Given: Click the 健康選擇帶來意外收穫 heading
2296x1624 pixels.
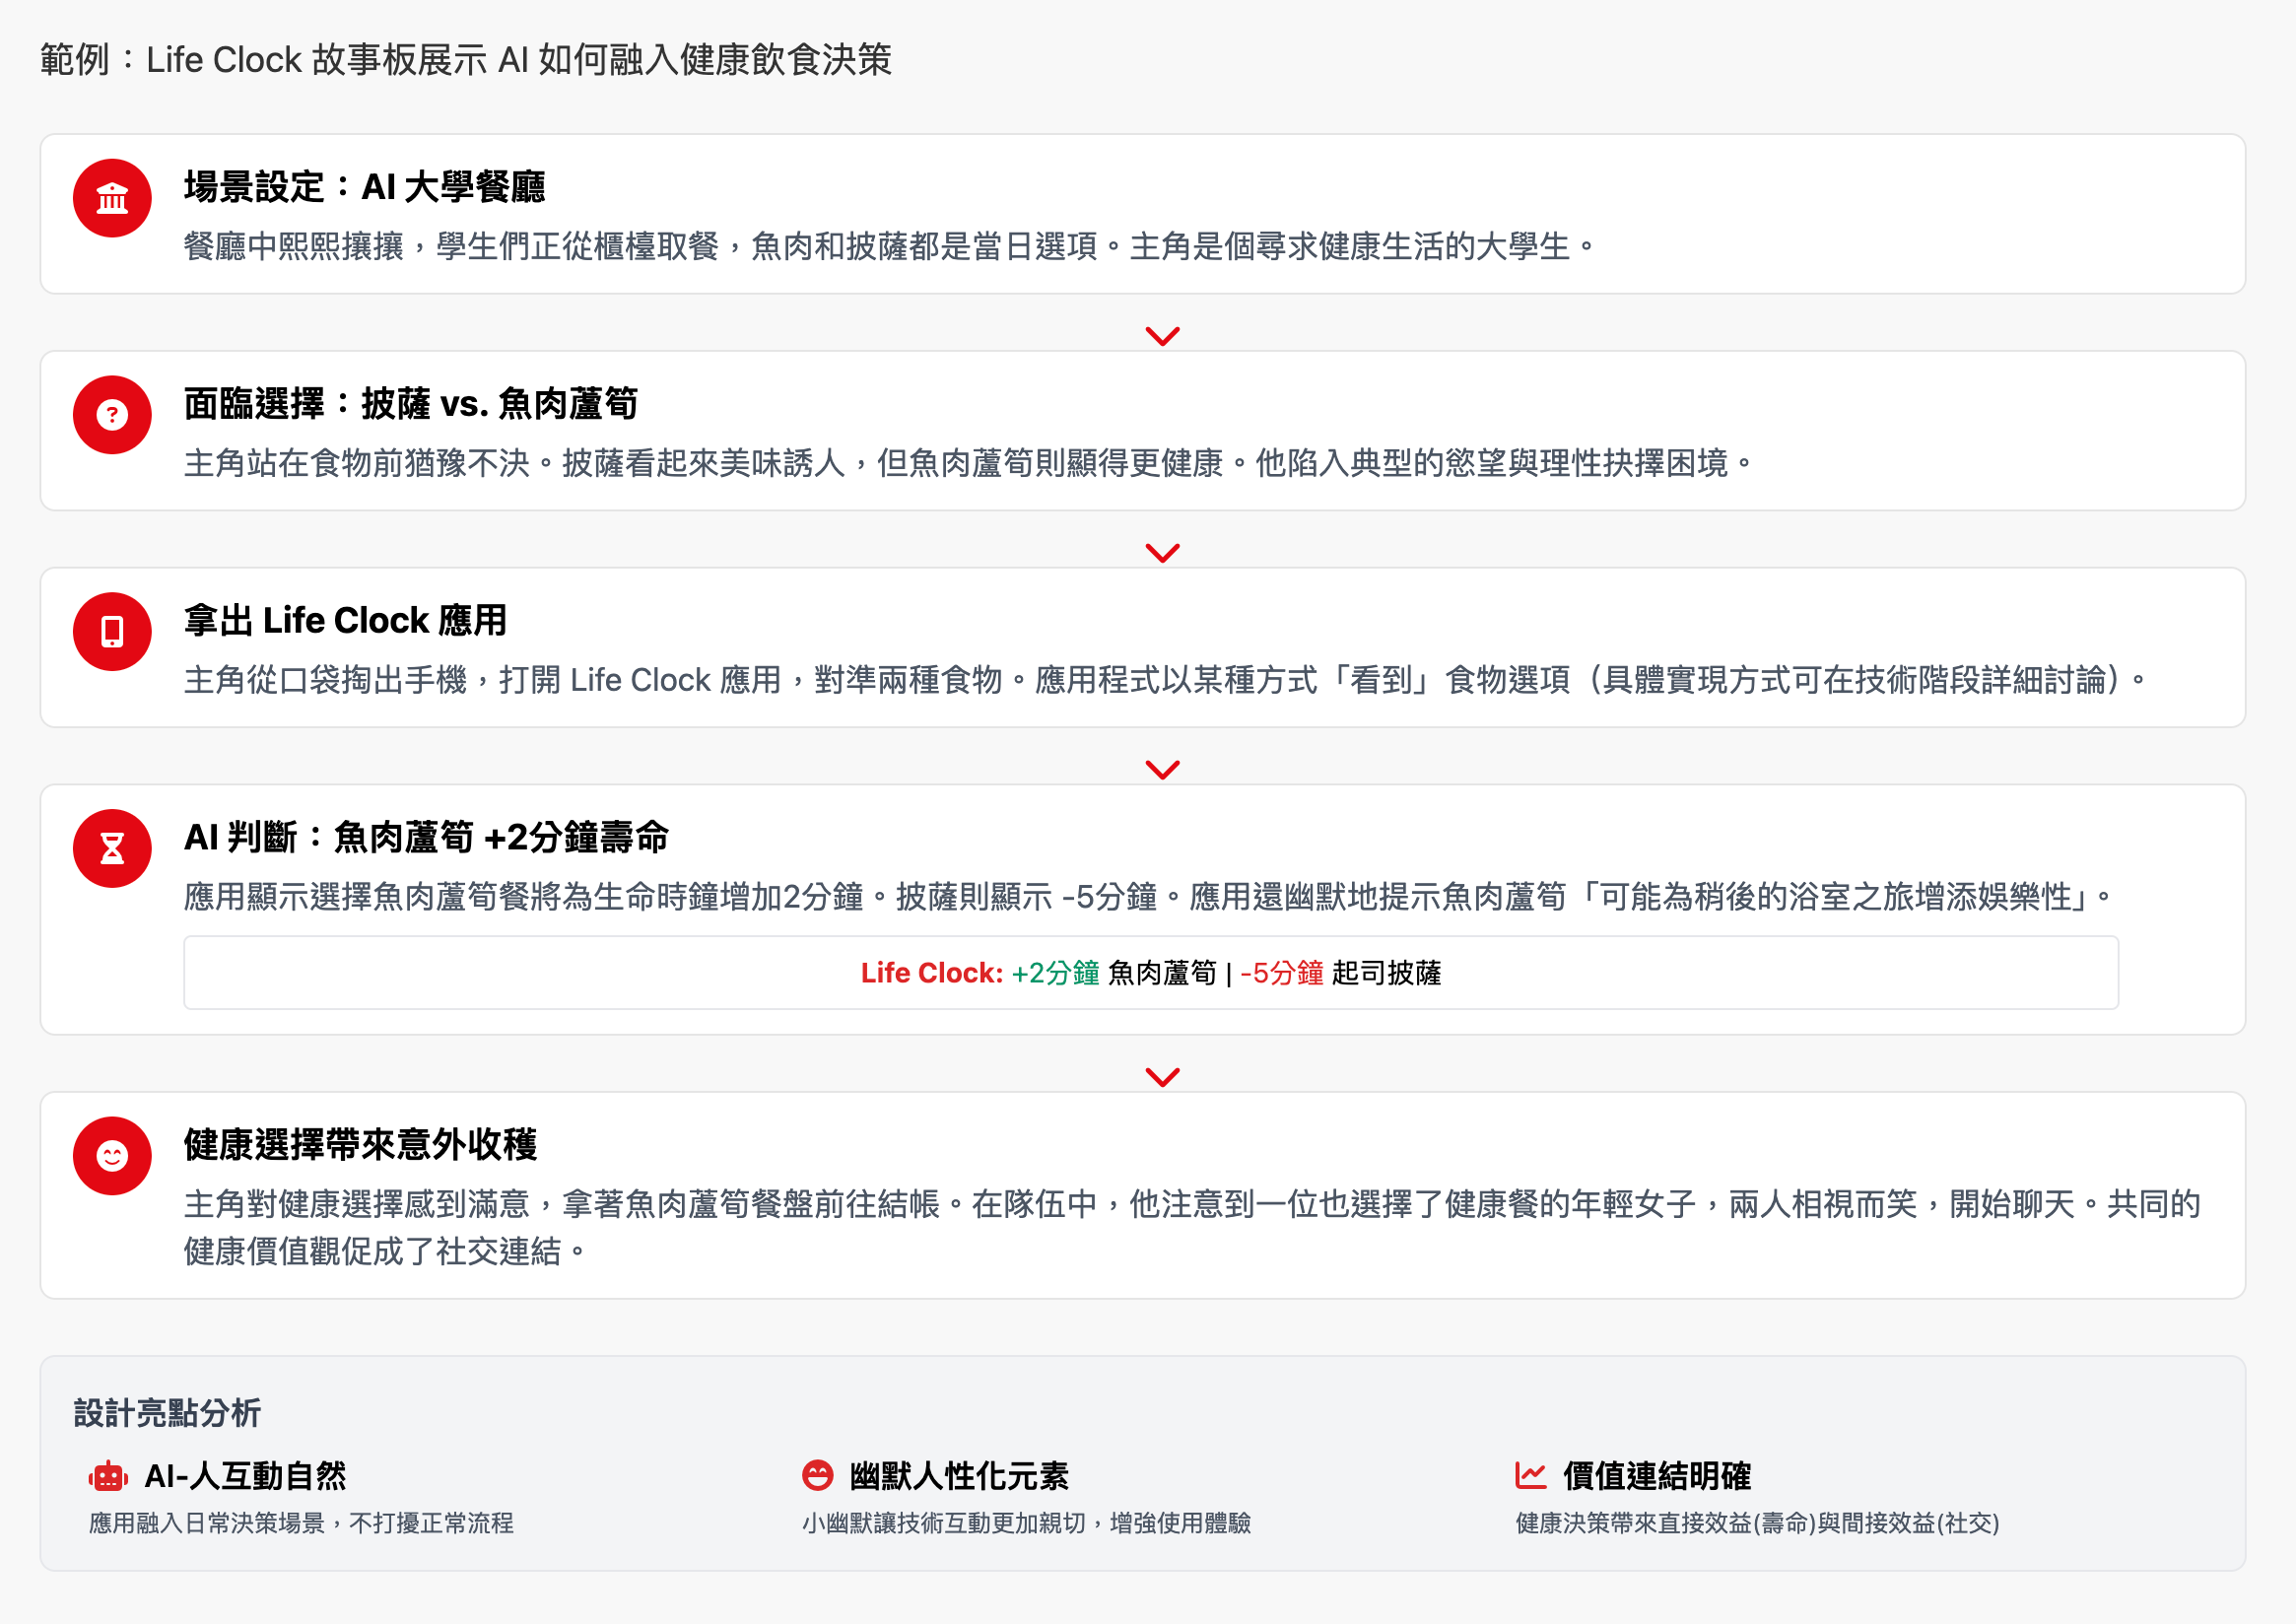Looking at the screenshot, I should click(360, 1145).
